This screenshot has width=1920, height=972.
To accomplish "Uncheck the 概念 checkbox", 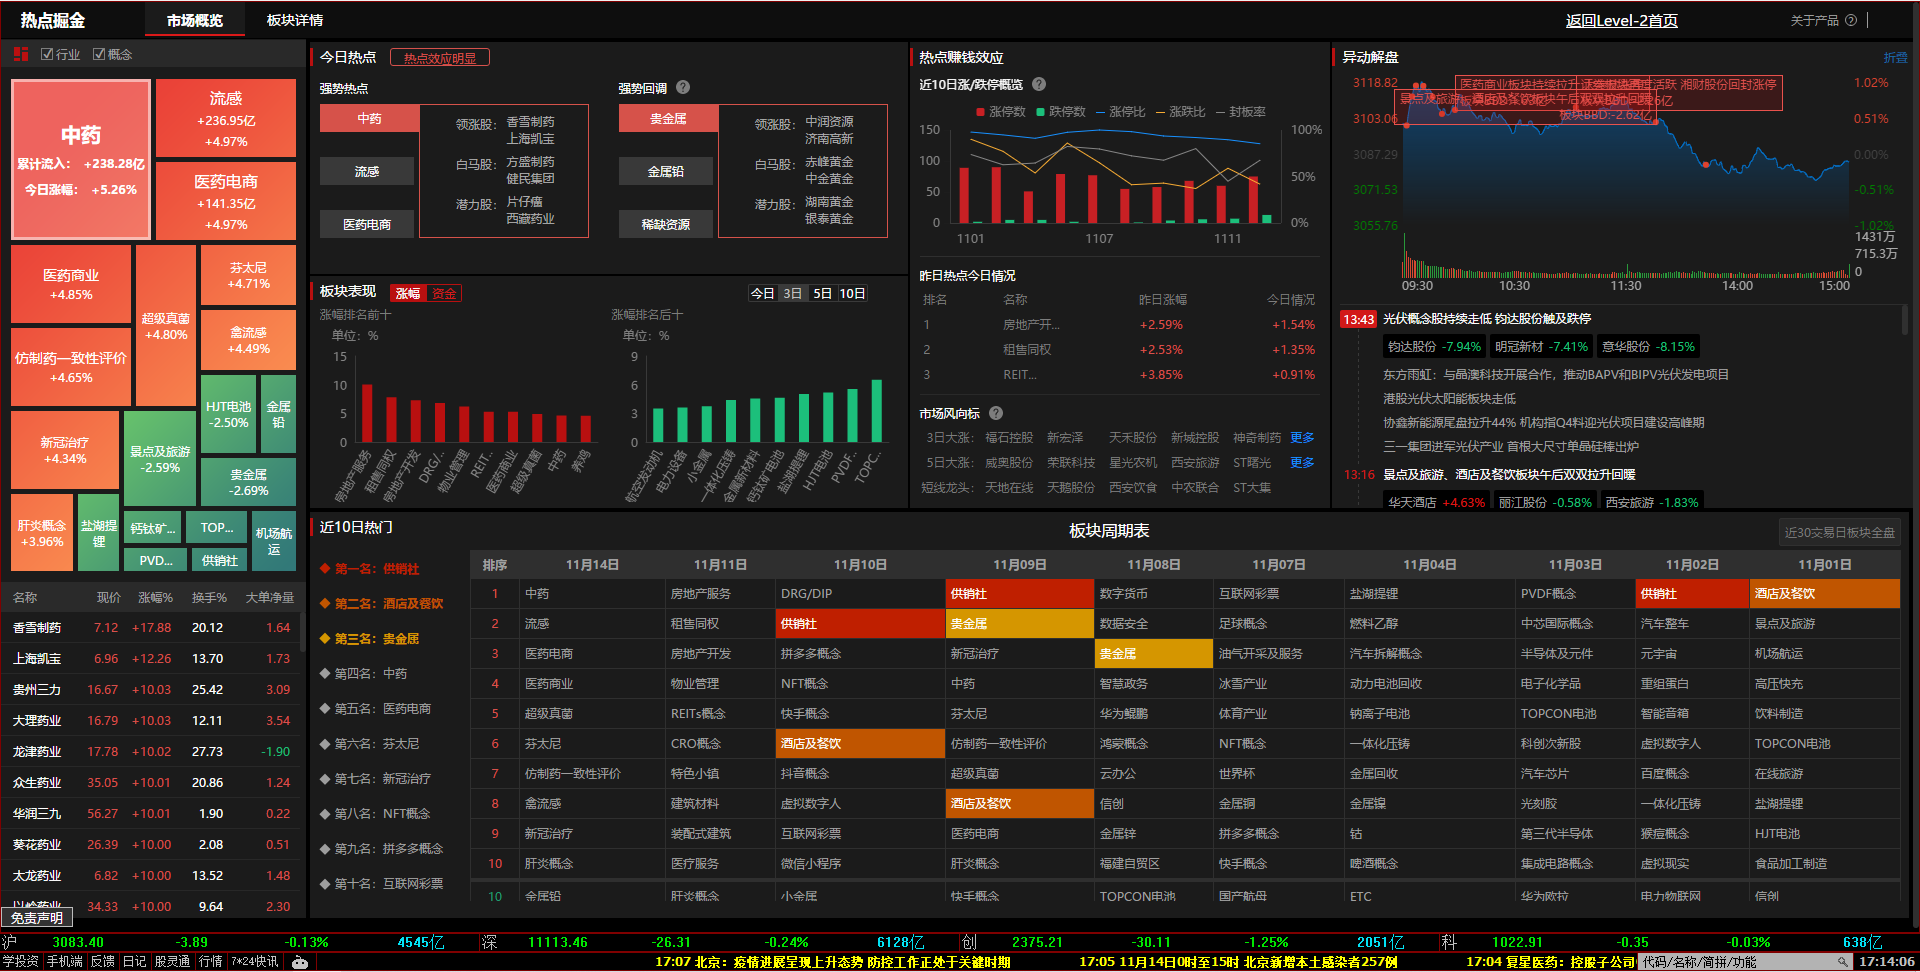I will (99, 54).
